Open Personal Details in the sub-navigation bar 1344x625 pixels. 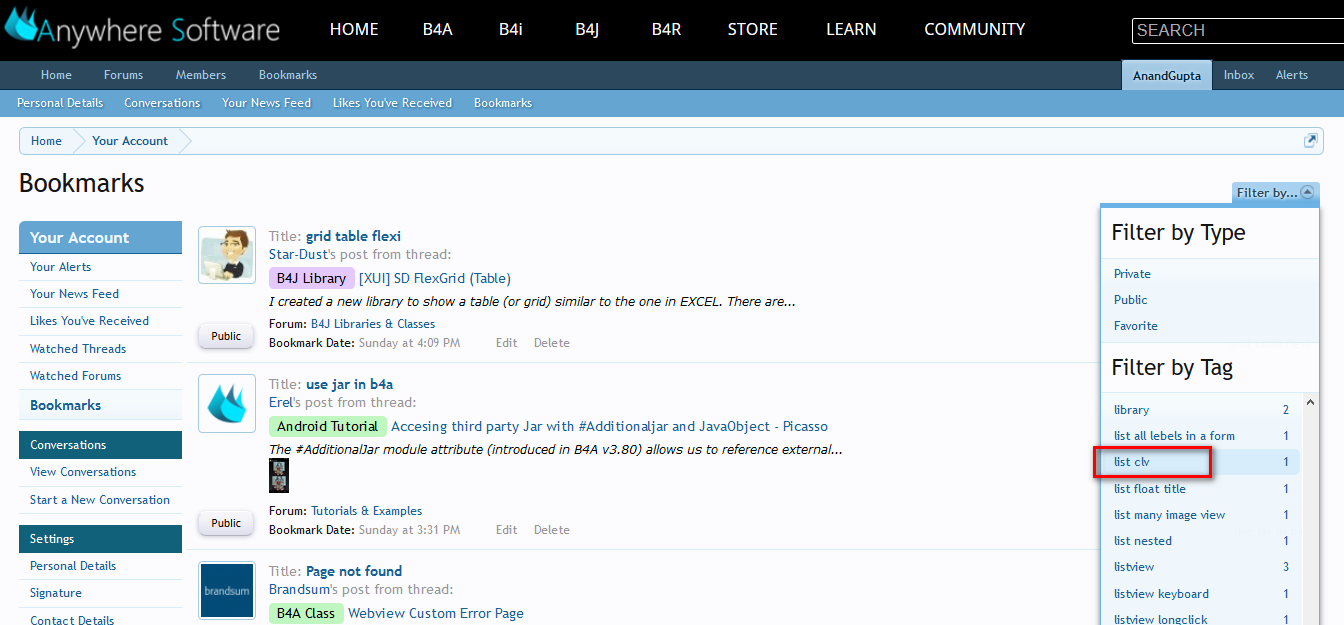[x=60, y=103]
